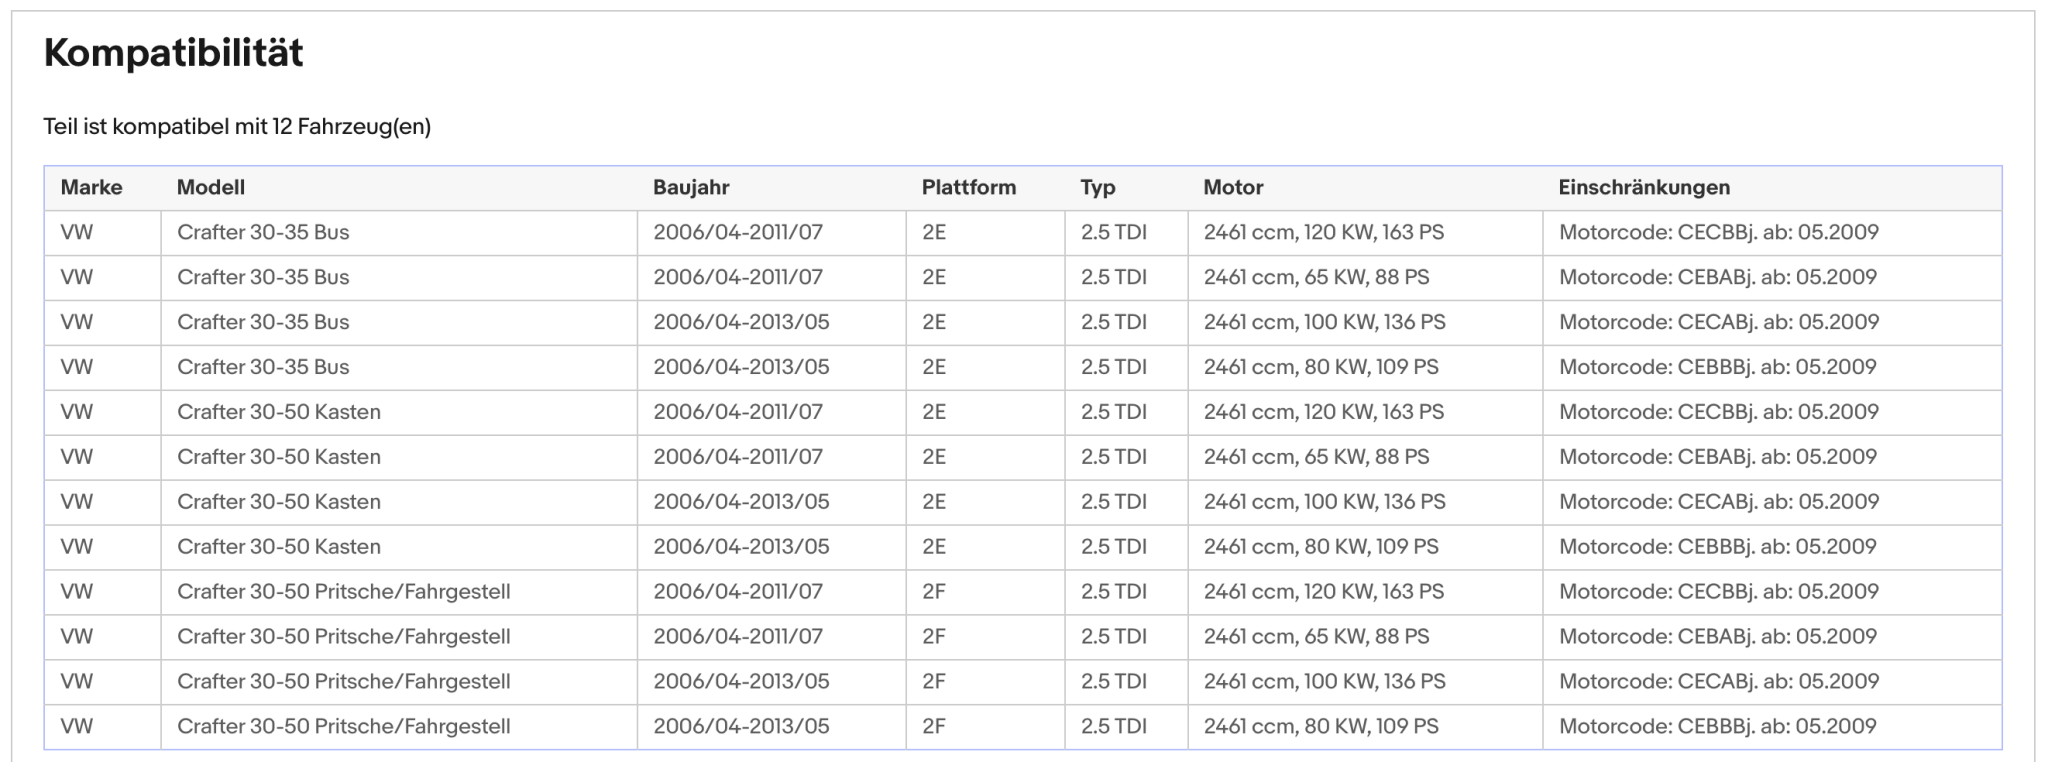Click 120 KW, 163 PS motor for Crafter 30-35 Bus
Viewport: 2048px width, 762px height.
pos(1324,232)
